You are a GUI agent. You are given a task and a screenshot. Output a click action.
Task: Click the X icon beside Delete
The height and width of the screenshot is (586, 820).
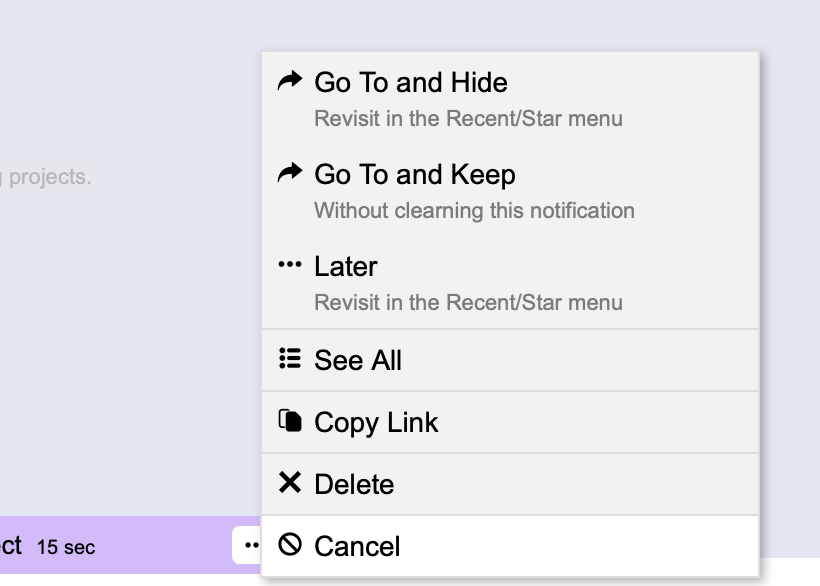(290, 483)
